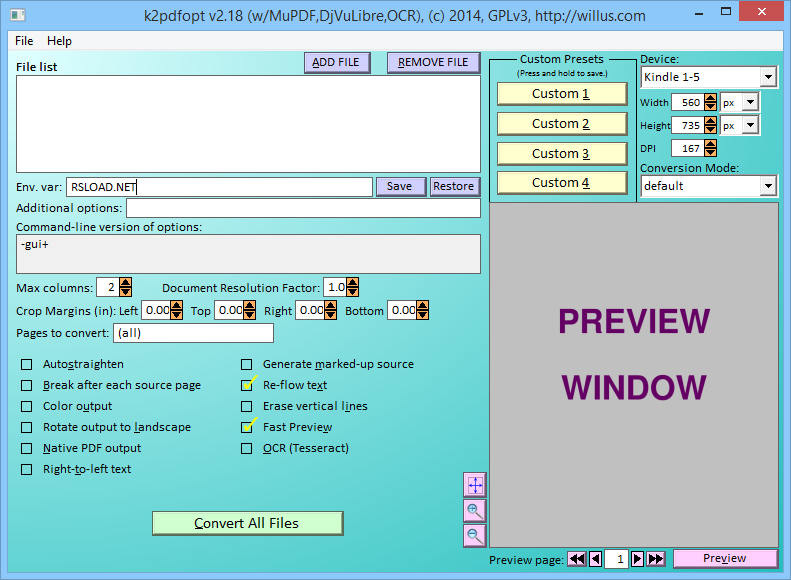This screenshot has width=791, height=580.
Task: Enable Native PDF output
Action: tap(27, 448)
